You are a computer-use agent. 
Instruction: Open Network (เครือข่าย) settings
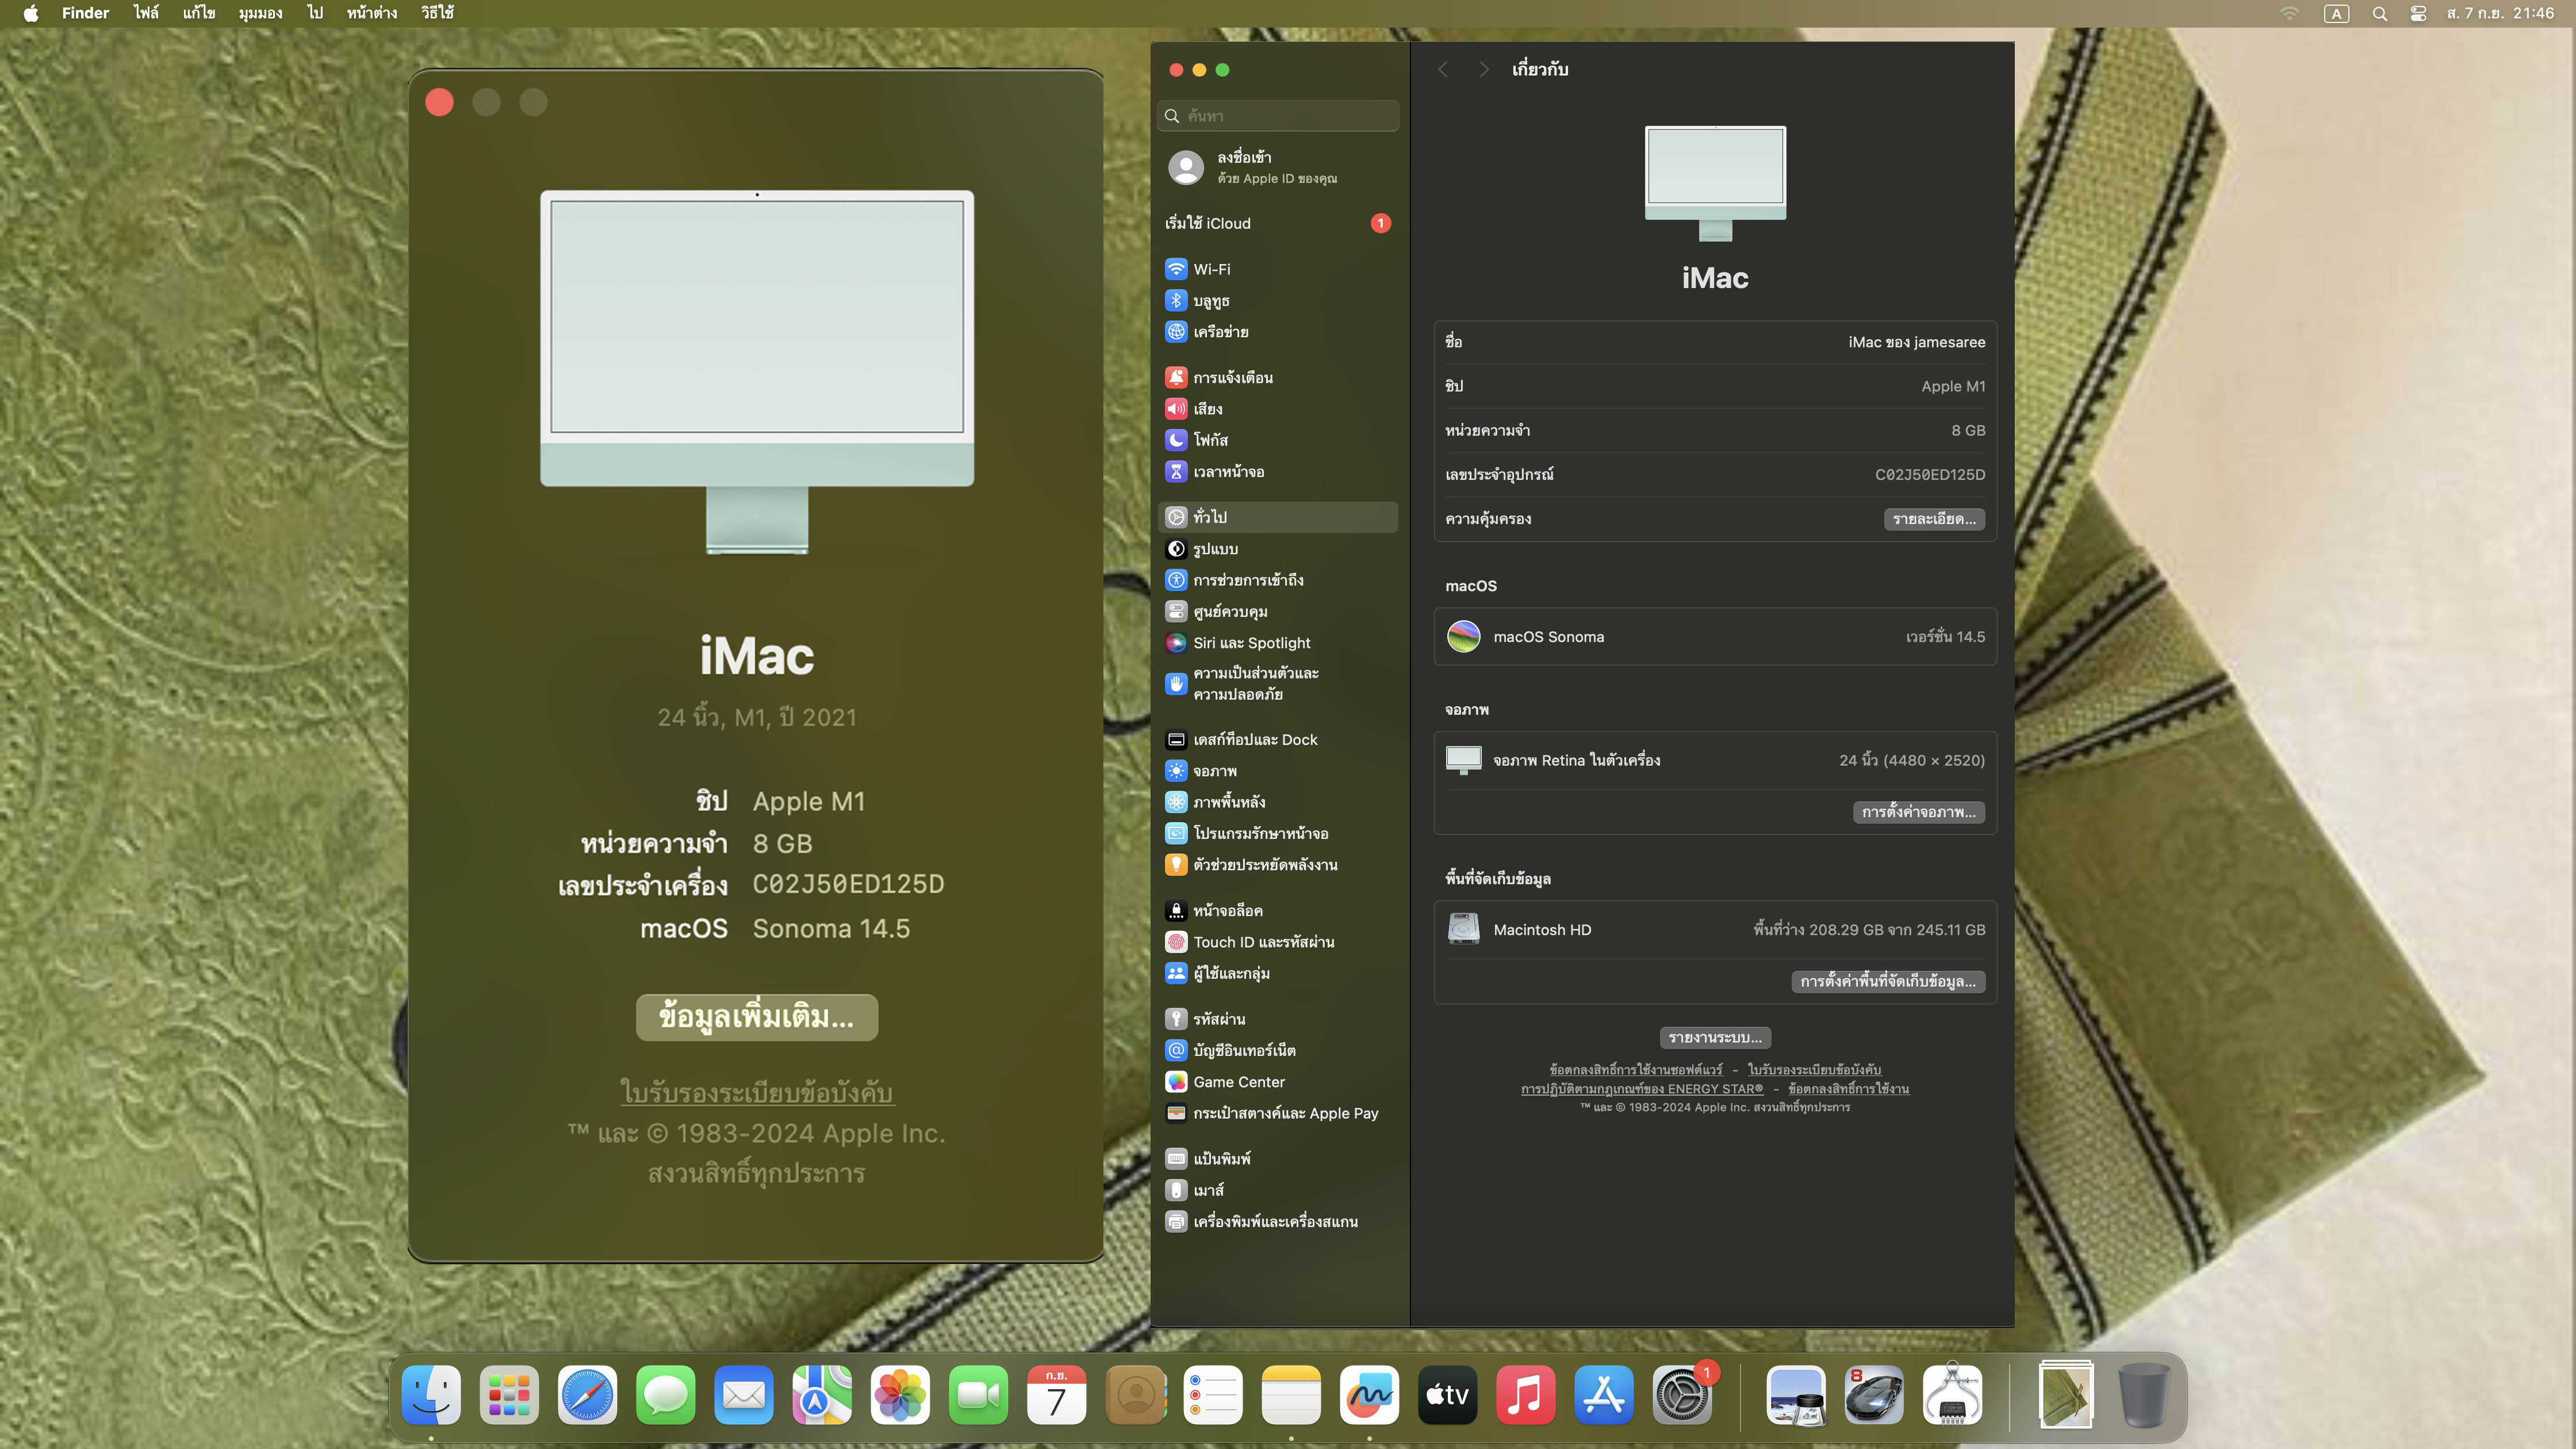click(x=1277, y=332)
